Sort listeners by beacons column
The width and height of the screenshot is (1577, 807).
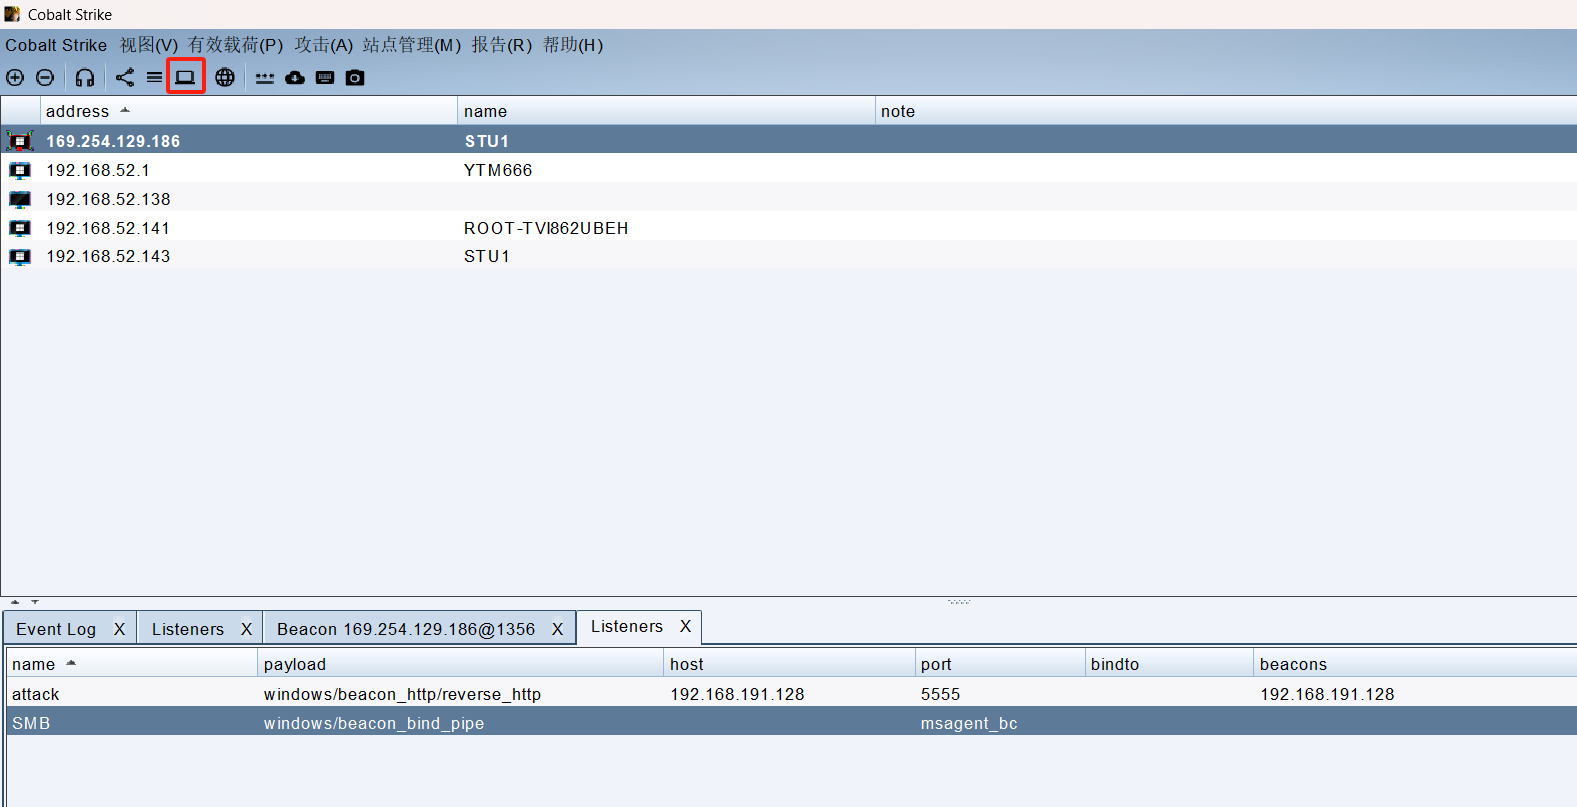pos(1415,664)
